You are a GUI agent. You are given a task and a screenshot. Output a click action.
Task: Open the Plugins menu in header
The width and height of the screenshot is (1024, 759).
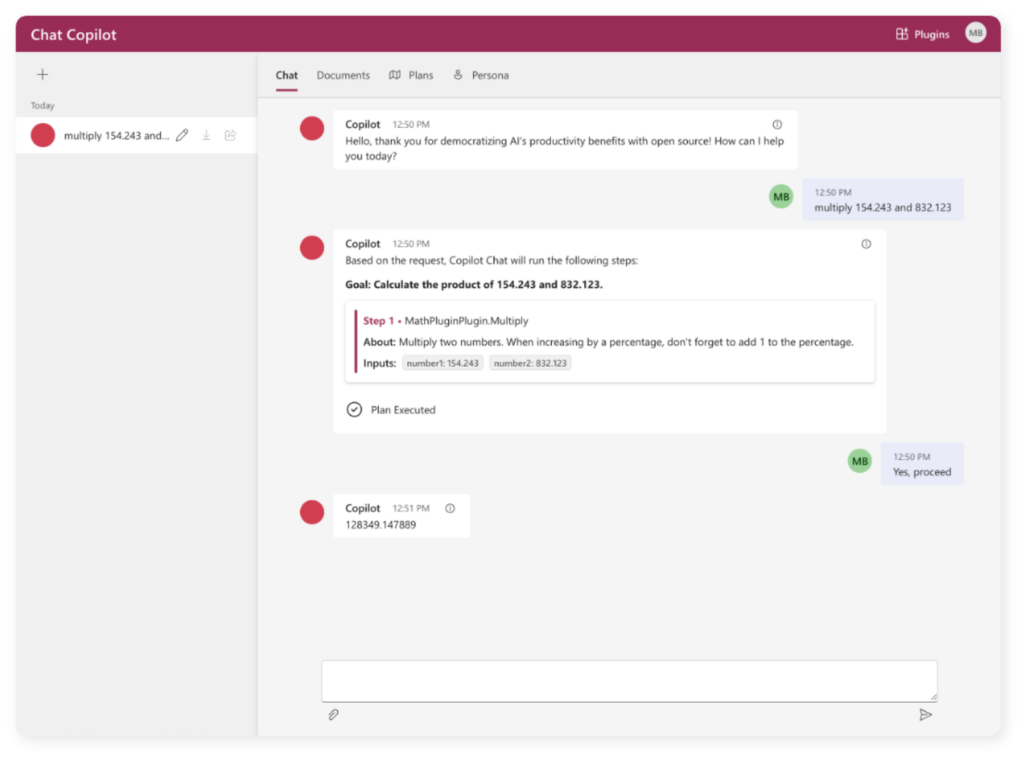point(922,34)
